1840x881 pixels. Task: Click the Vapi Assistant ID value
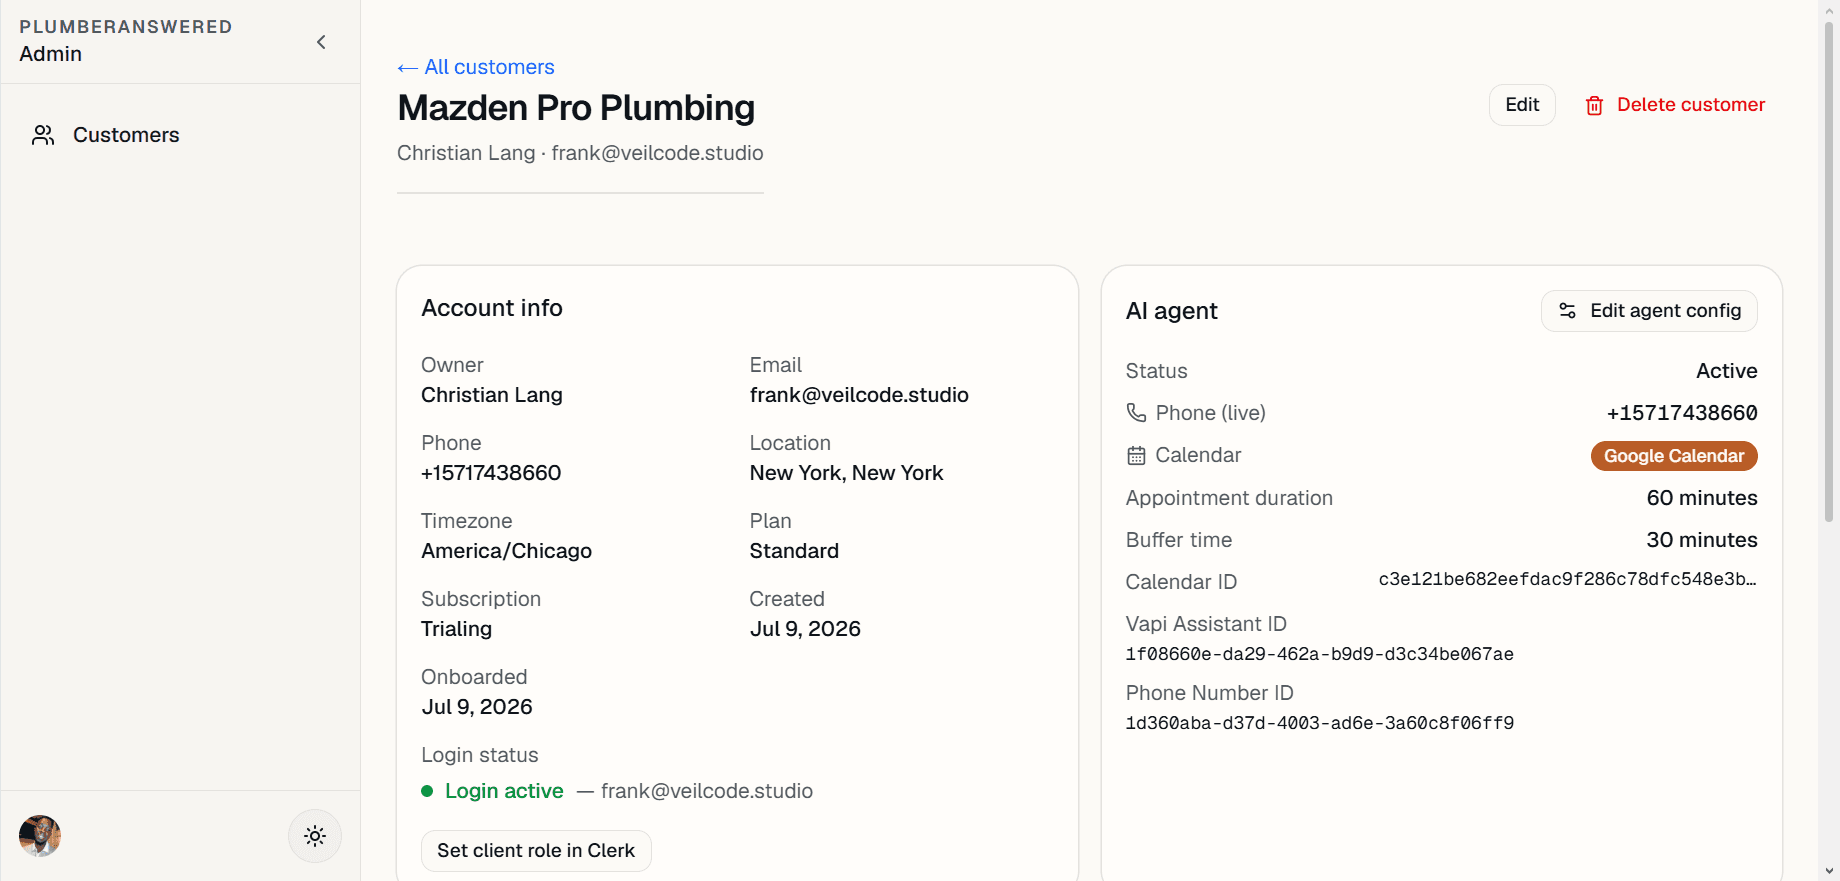point(1319,654)
